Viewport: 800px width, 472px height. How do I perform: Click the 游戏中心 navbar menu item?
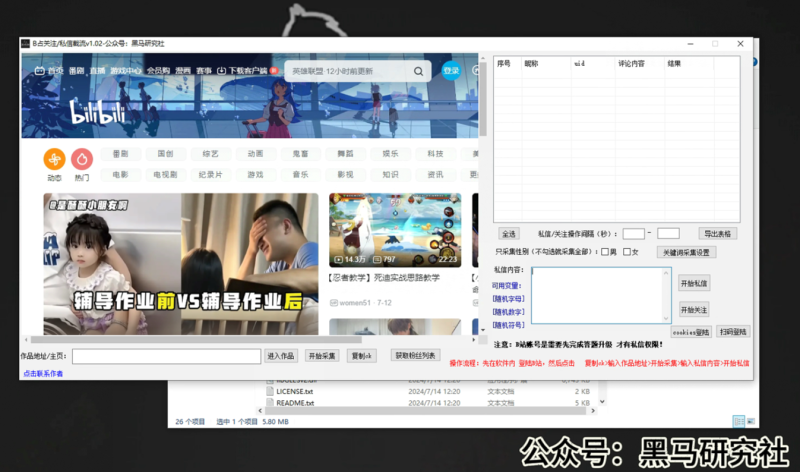point(126,71)
